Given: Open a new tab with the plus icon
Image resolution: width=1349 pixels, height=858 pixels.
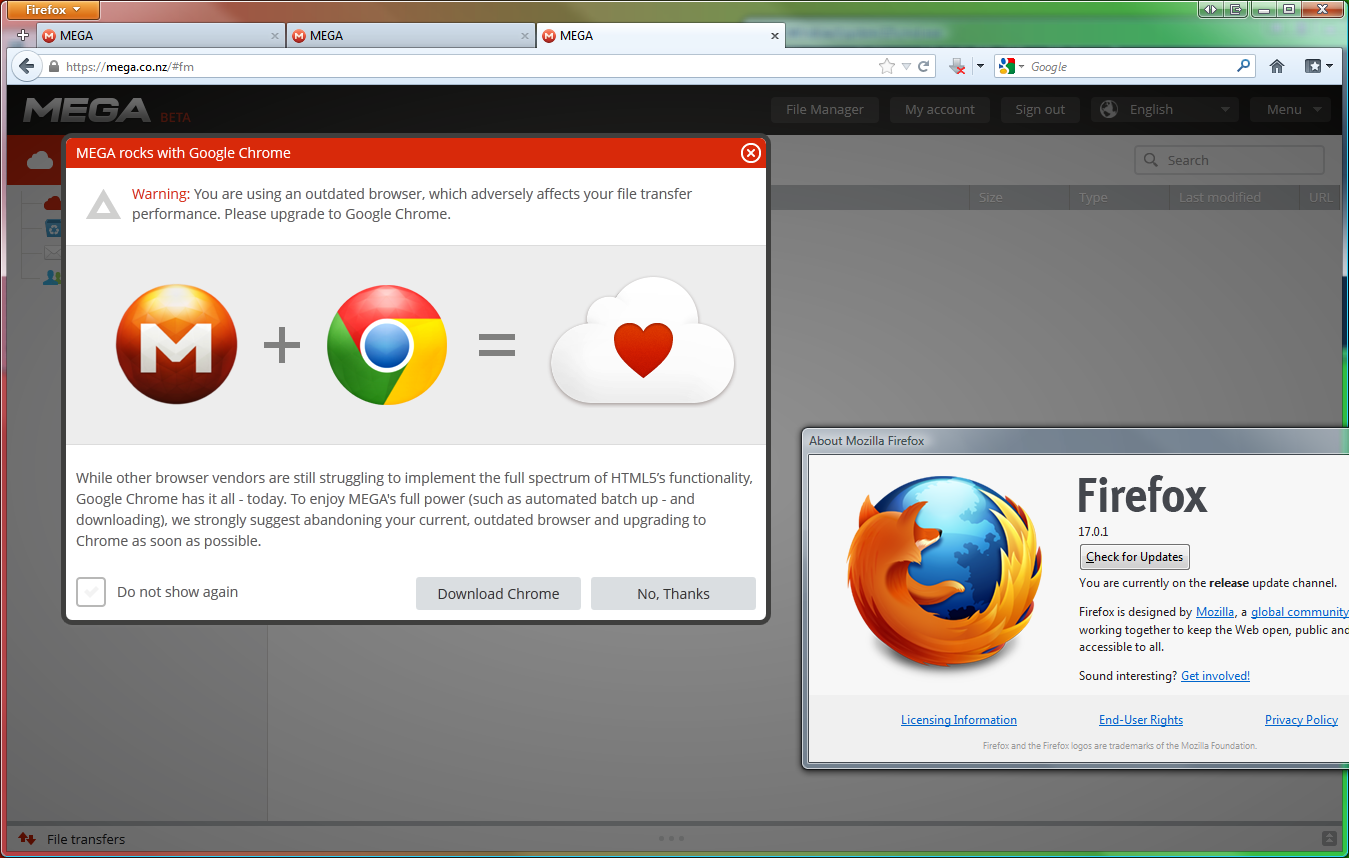Looking at the screenshot, I should pos(23,35).
